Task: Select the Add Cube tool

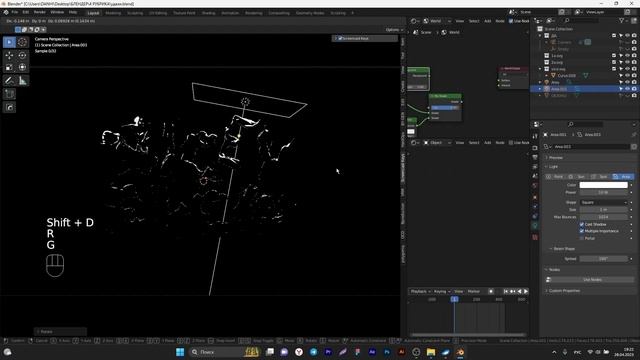Action: [9, 94]
